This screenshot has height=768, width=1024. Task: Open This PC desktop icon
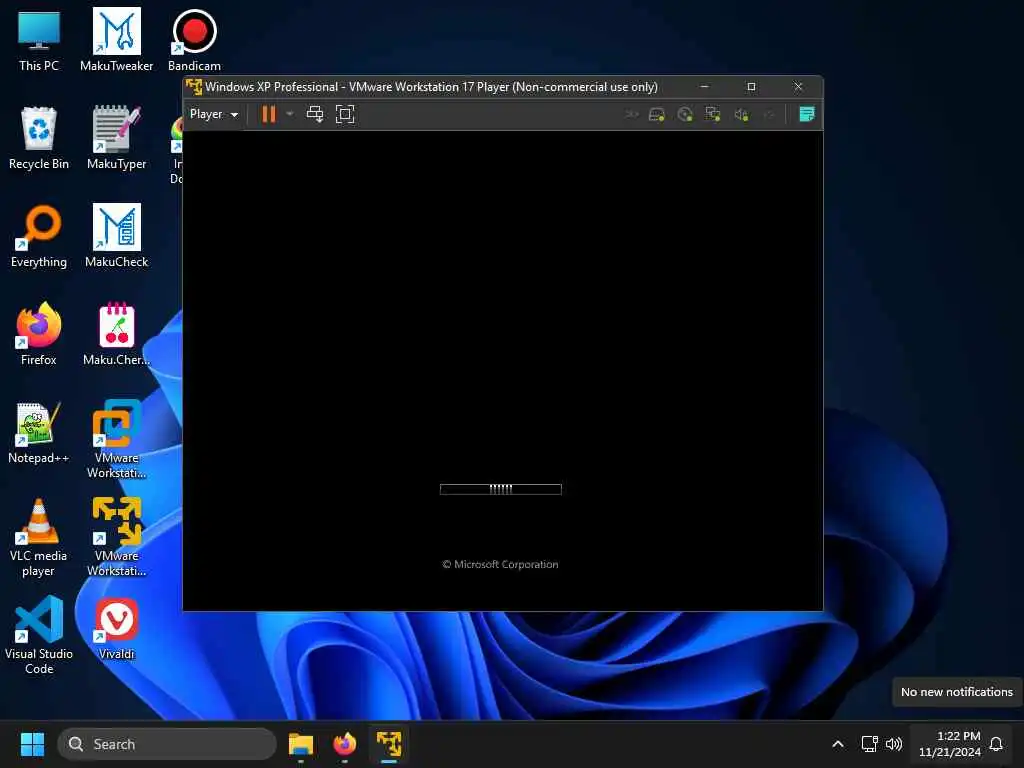[39, 40]
